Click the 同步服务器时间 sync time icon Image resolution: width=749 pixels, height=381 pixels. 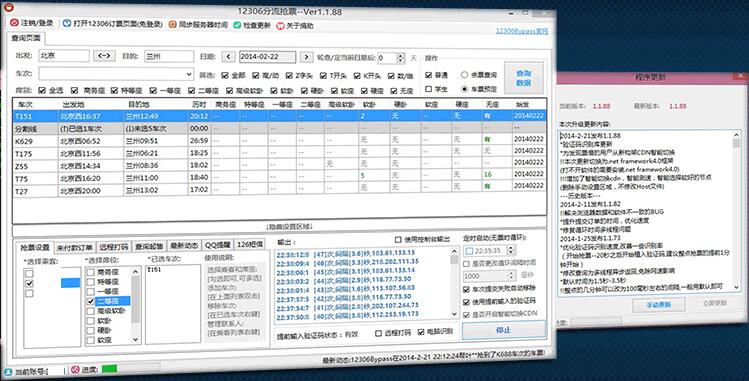[x=172, y=24]
